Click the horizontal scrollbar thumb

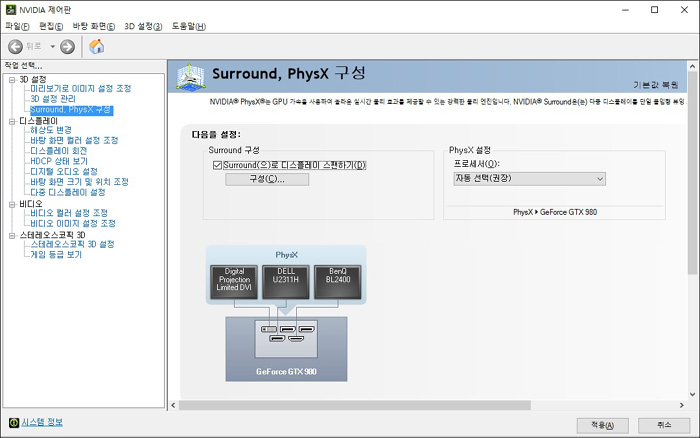tap(355, 405)
